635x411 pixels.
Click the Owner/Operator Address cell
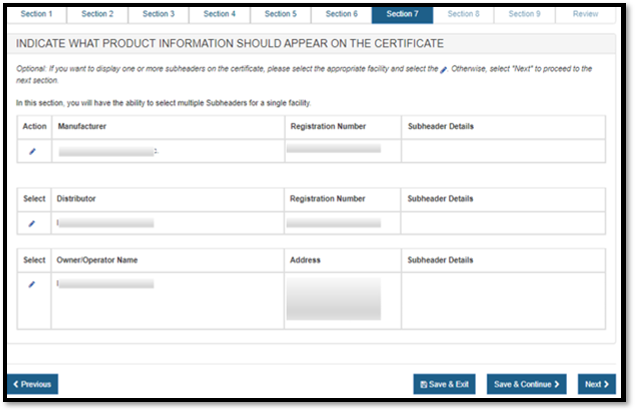(333, 299)
